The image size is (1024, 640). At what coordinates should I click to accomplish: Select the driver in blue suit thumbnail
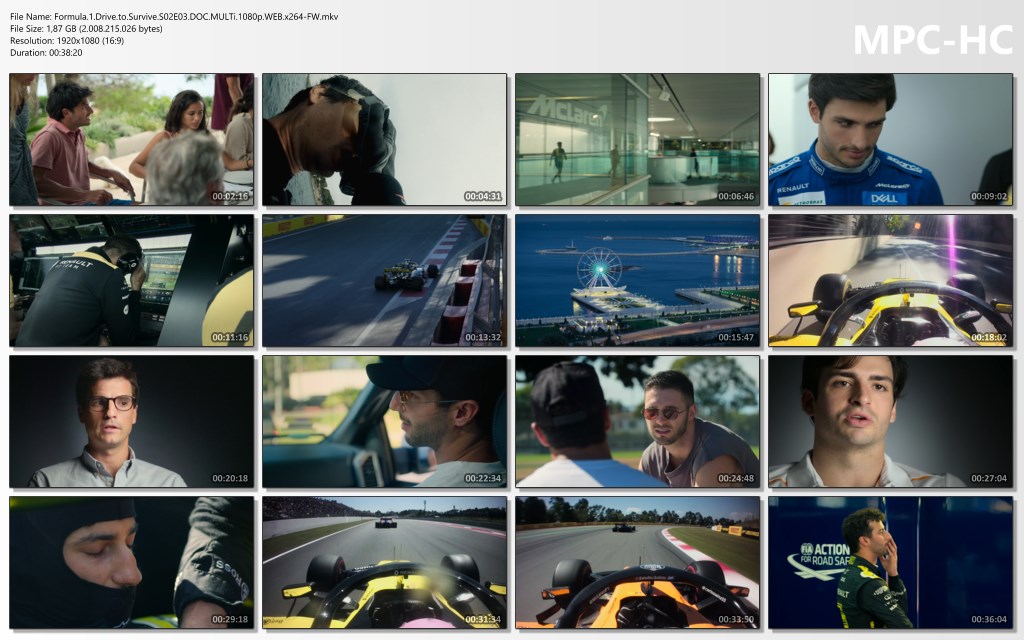coord(890,139)
